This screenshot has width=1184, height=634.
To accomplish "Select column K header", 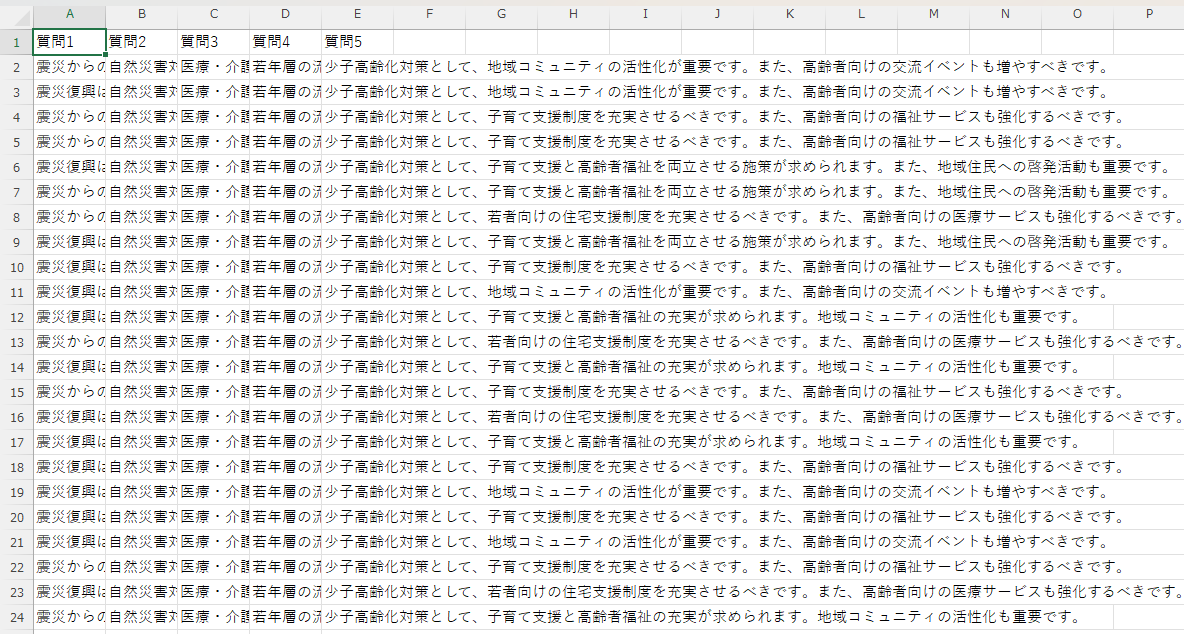I will 789,14.
